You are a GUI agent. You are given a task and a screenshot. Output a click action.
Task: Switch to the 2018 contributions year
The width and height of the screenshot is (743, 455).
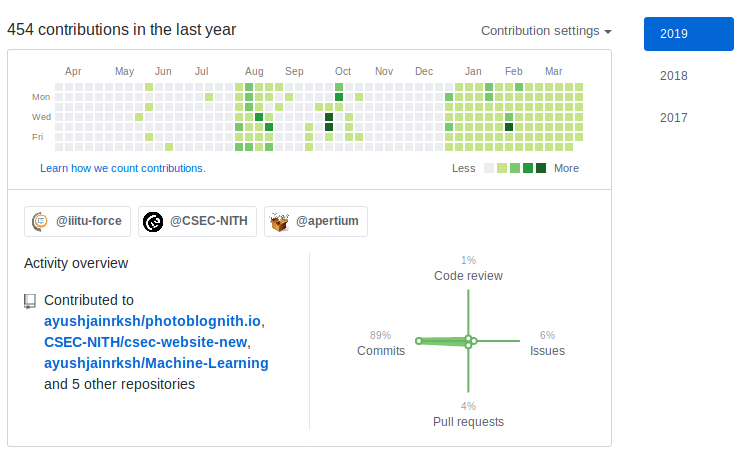click(673, 76)
